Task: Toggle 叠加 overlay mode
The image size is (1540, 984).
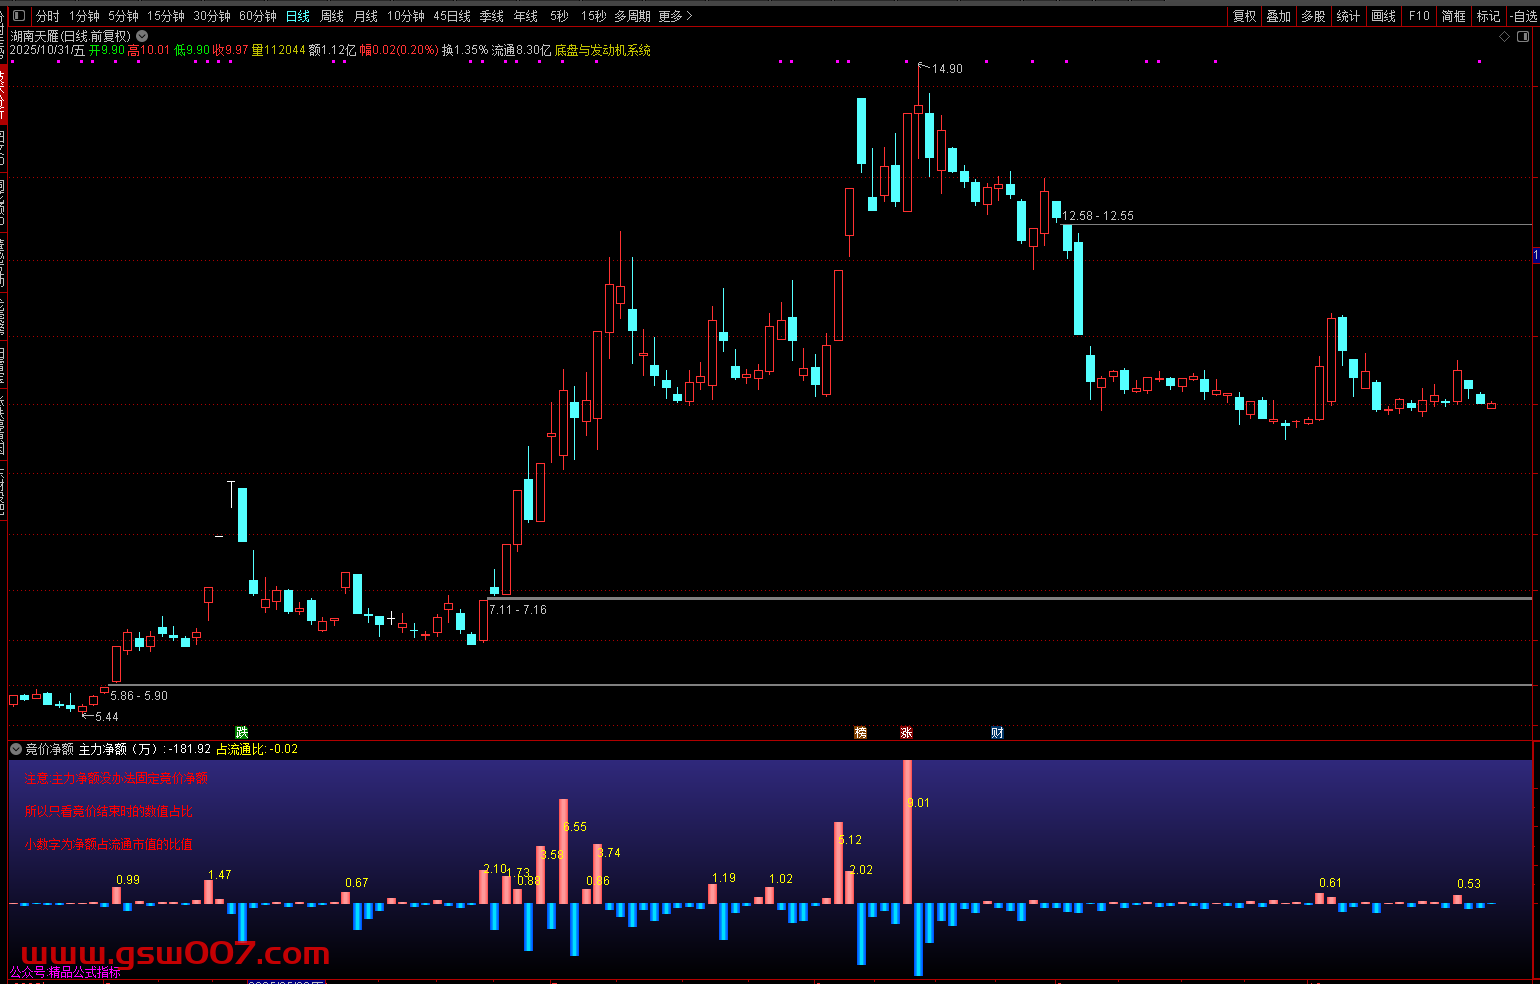Action: pyautogui.click(x=1278, y=16)
